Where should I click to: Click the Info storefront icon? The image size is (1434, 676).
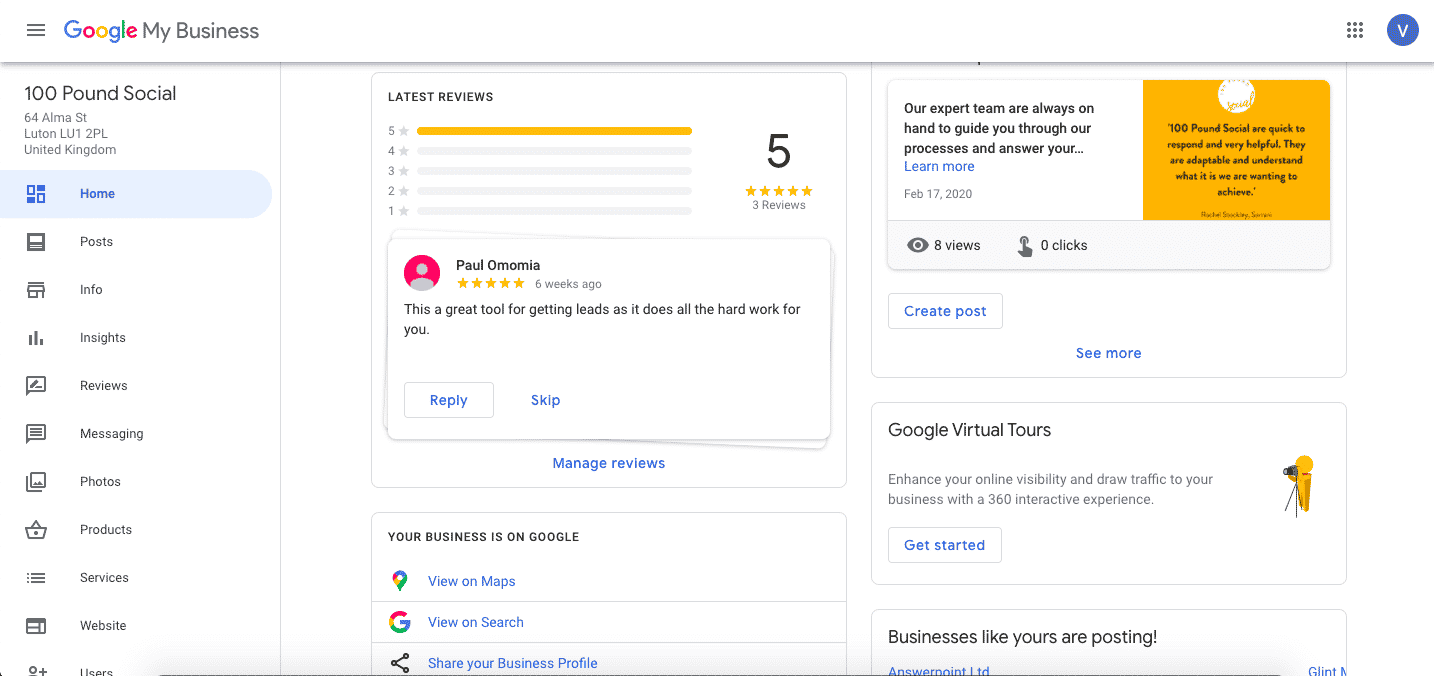point(36,290)
